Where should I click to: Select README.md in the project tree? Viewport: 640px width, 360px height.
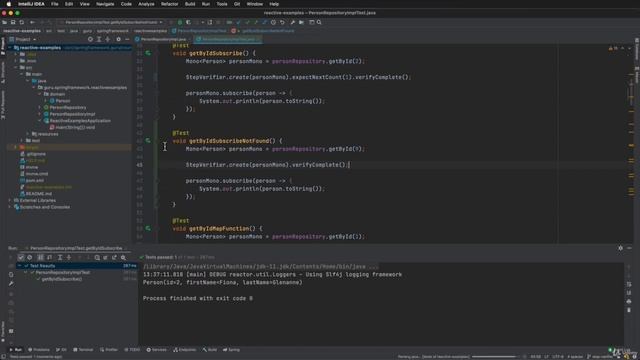click(39, 193)
